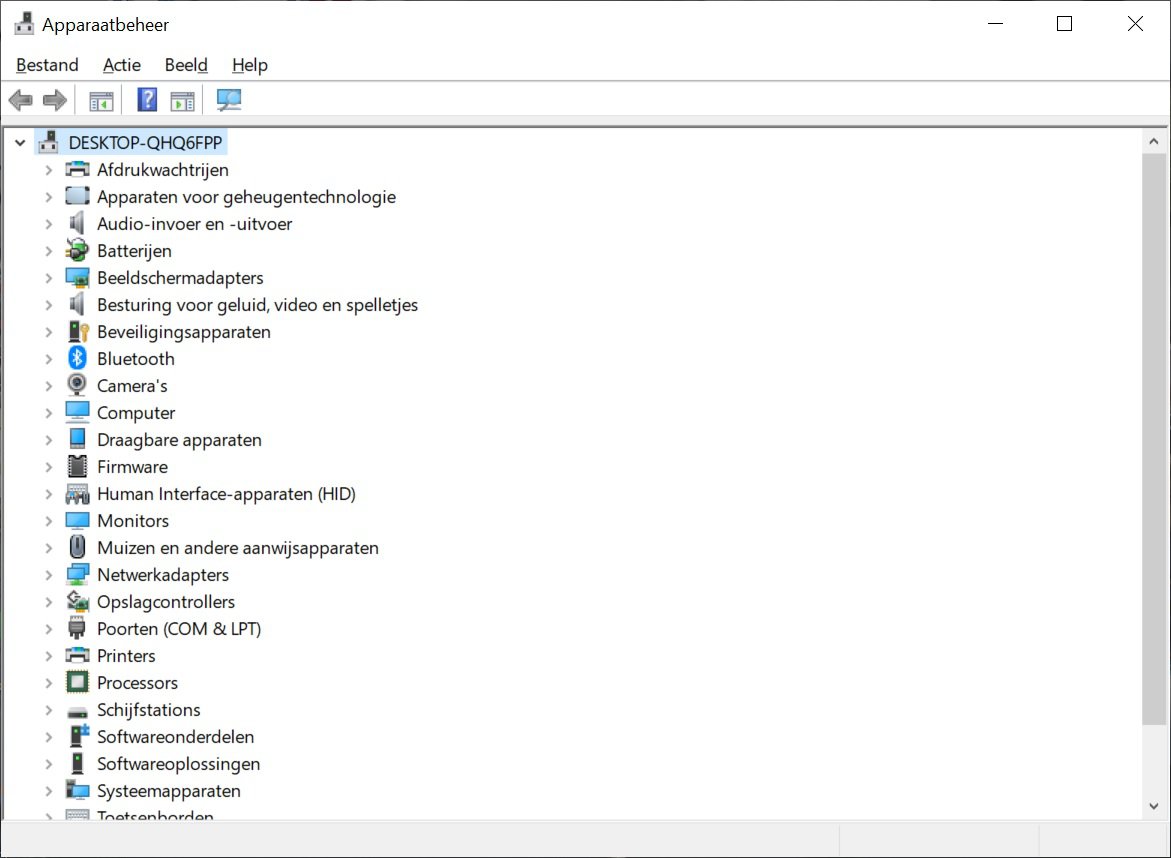This screenshot has height=858, width=1171.
Task: Expand the Netwerkadapters node
Action: coord(49,575)
